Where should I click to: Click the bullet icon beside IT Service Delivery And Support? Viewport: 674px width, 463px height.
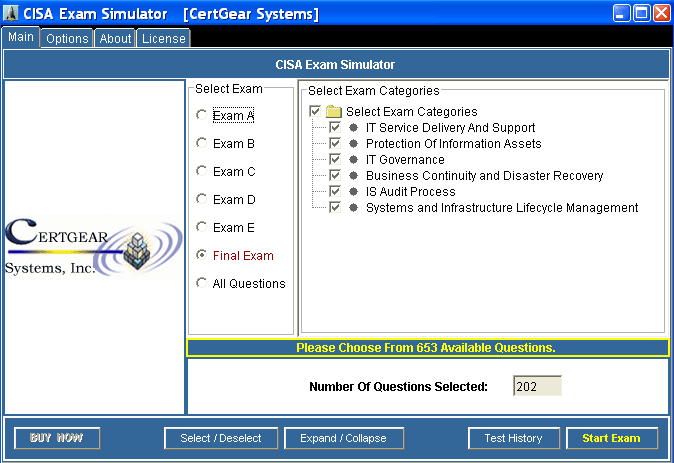353,128
